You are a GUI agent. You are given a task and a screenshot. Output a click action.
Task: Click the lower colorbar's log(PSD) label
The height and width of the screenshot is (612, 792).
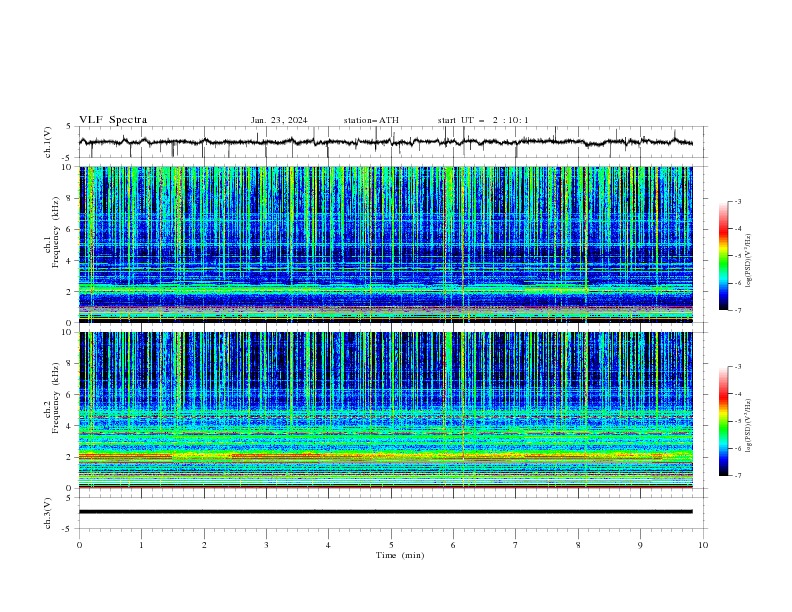pyautogui.click(x=749, y=425)
